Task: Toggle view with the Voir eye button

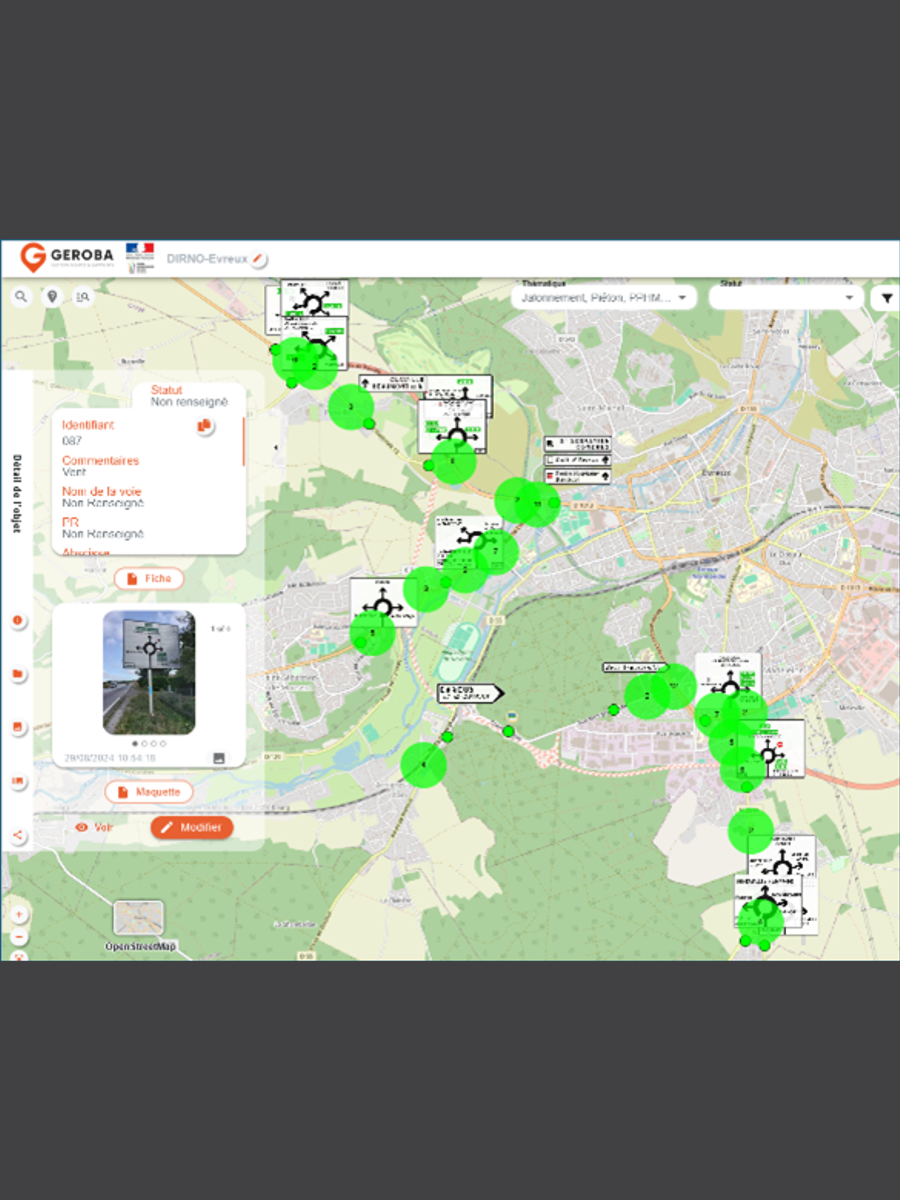Action: point(93,827)
